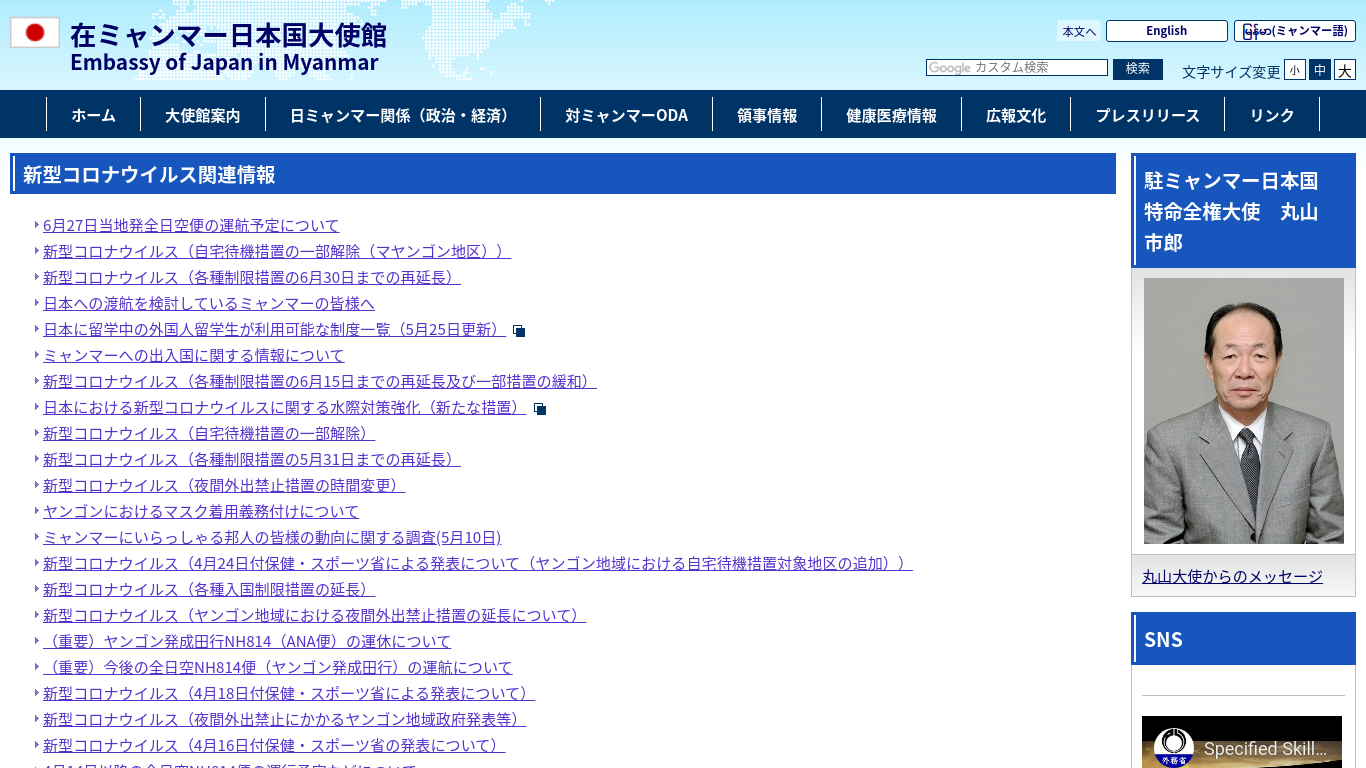Viewport: 1366px width, 768px height.
Task: Open ミャンマーへの出入国に関する情報 link
Action: tap(194, 356)
